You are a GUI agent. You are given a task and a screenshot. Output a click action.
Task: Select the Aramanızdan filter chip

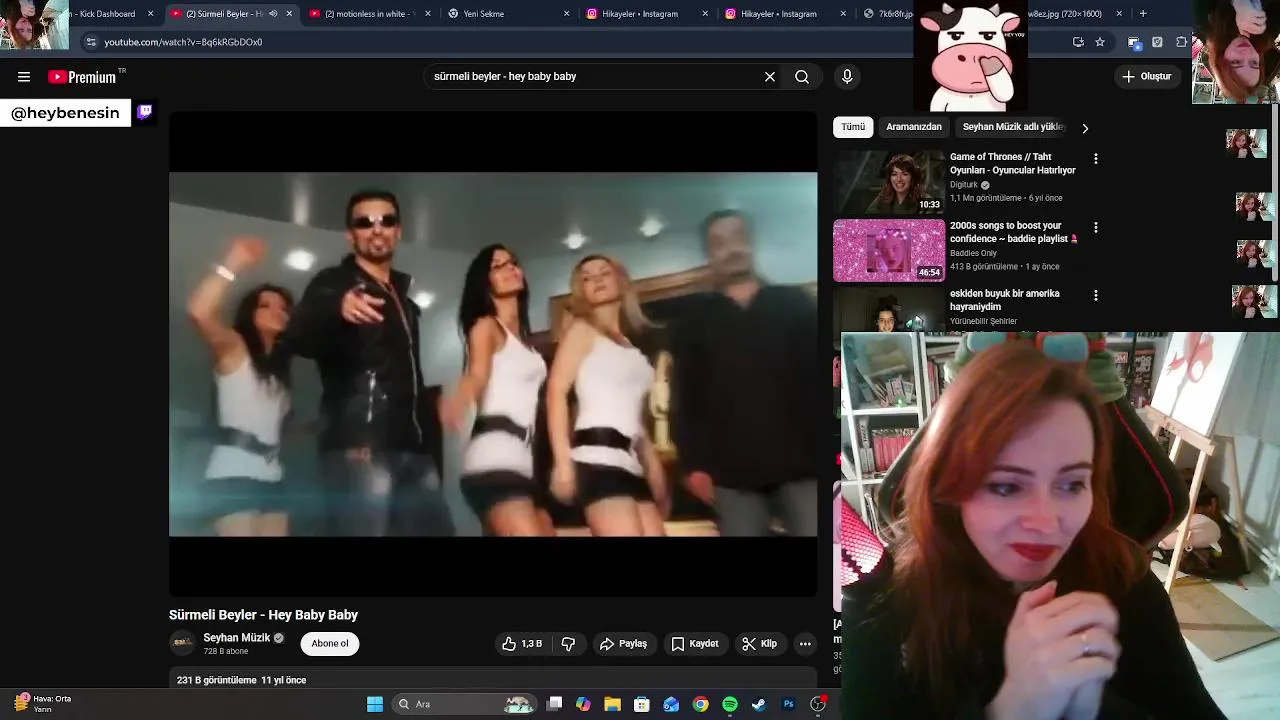(x=914, y=127)
